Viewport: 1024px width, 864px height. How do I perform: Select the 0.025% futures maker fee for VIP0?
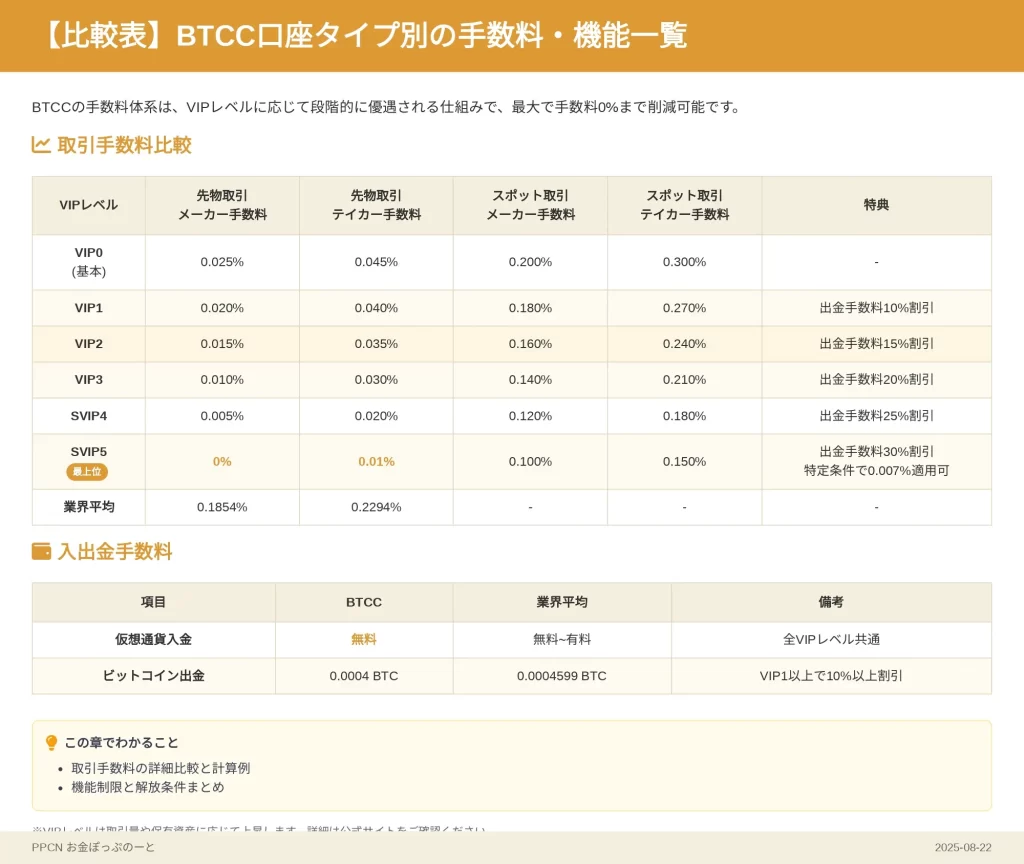click(222, 262)
